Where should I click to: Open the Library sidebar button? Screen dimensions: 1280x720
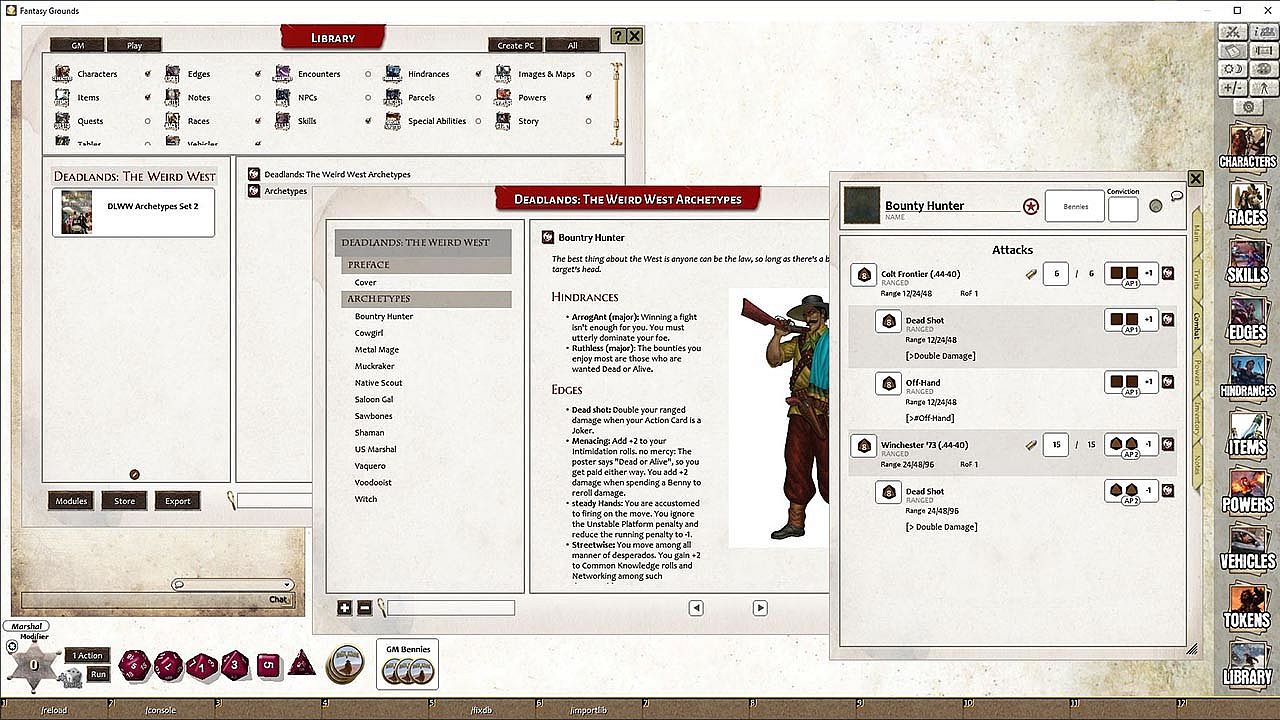tap(1247, 663)
